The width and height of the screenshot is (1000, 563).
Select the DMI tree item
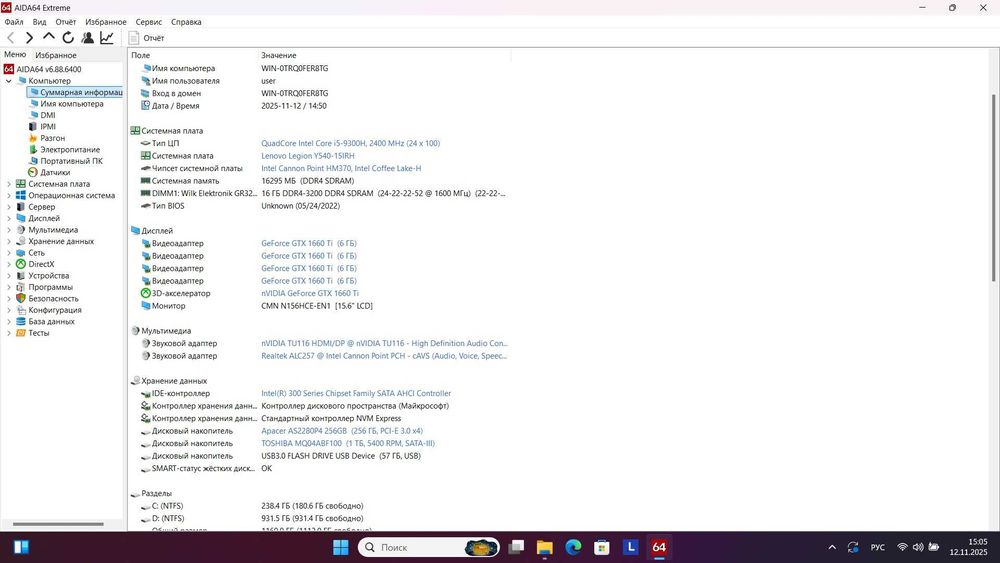[x=48, y=115]
